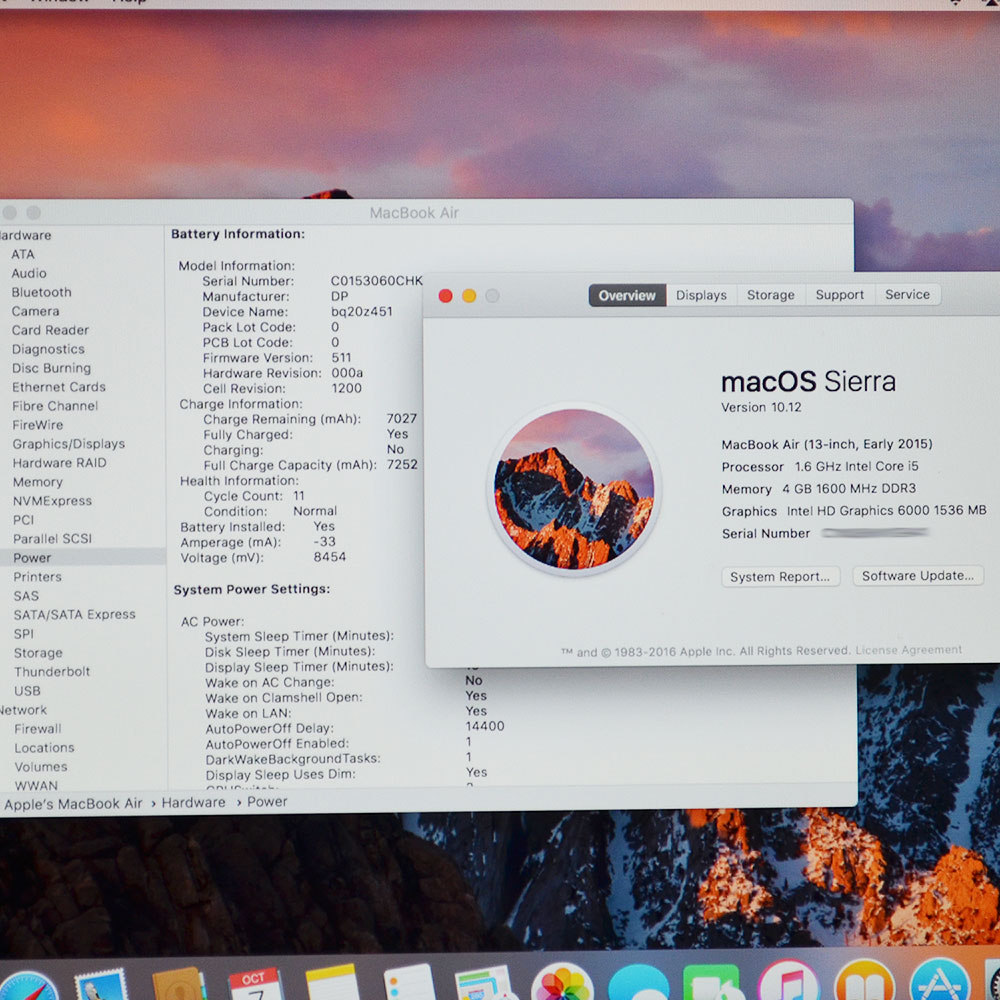Select Disc Burning in the sidebar

click(x=52, y=368)
